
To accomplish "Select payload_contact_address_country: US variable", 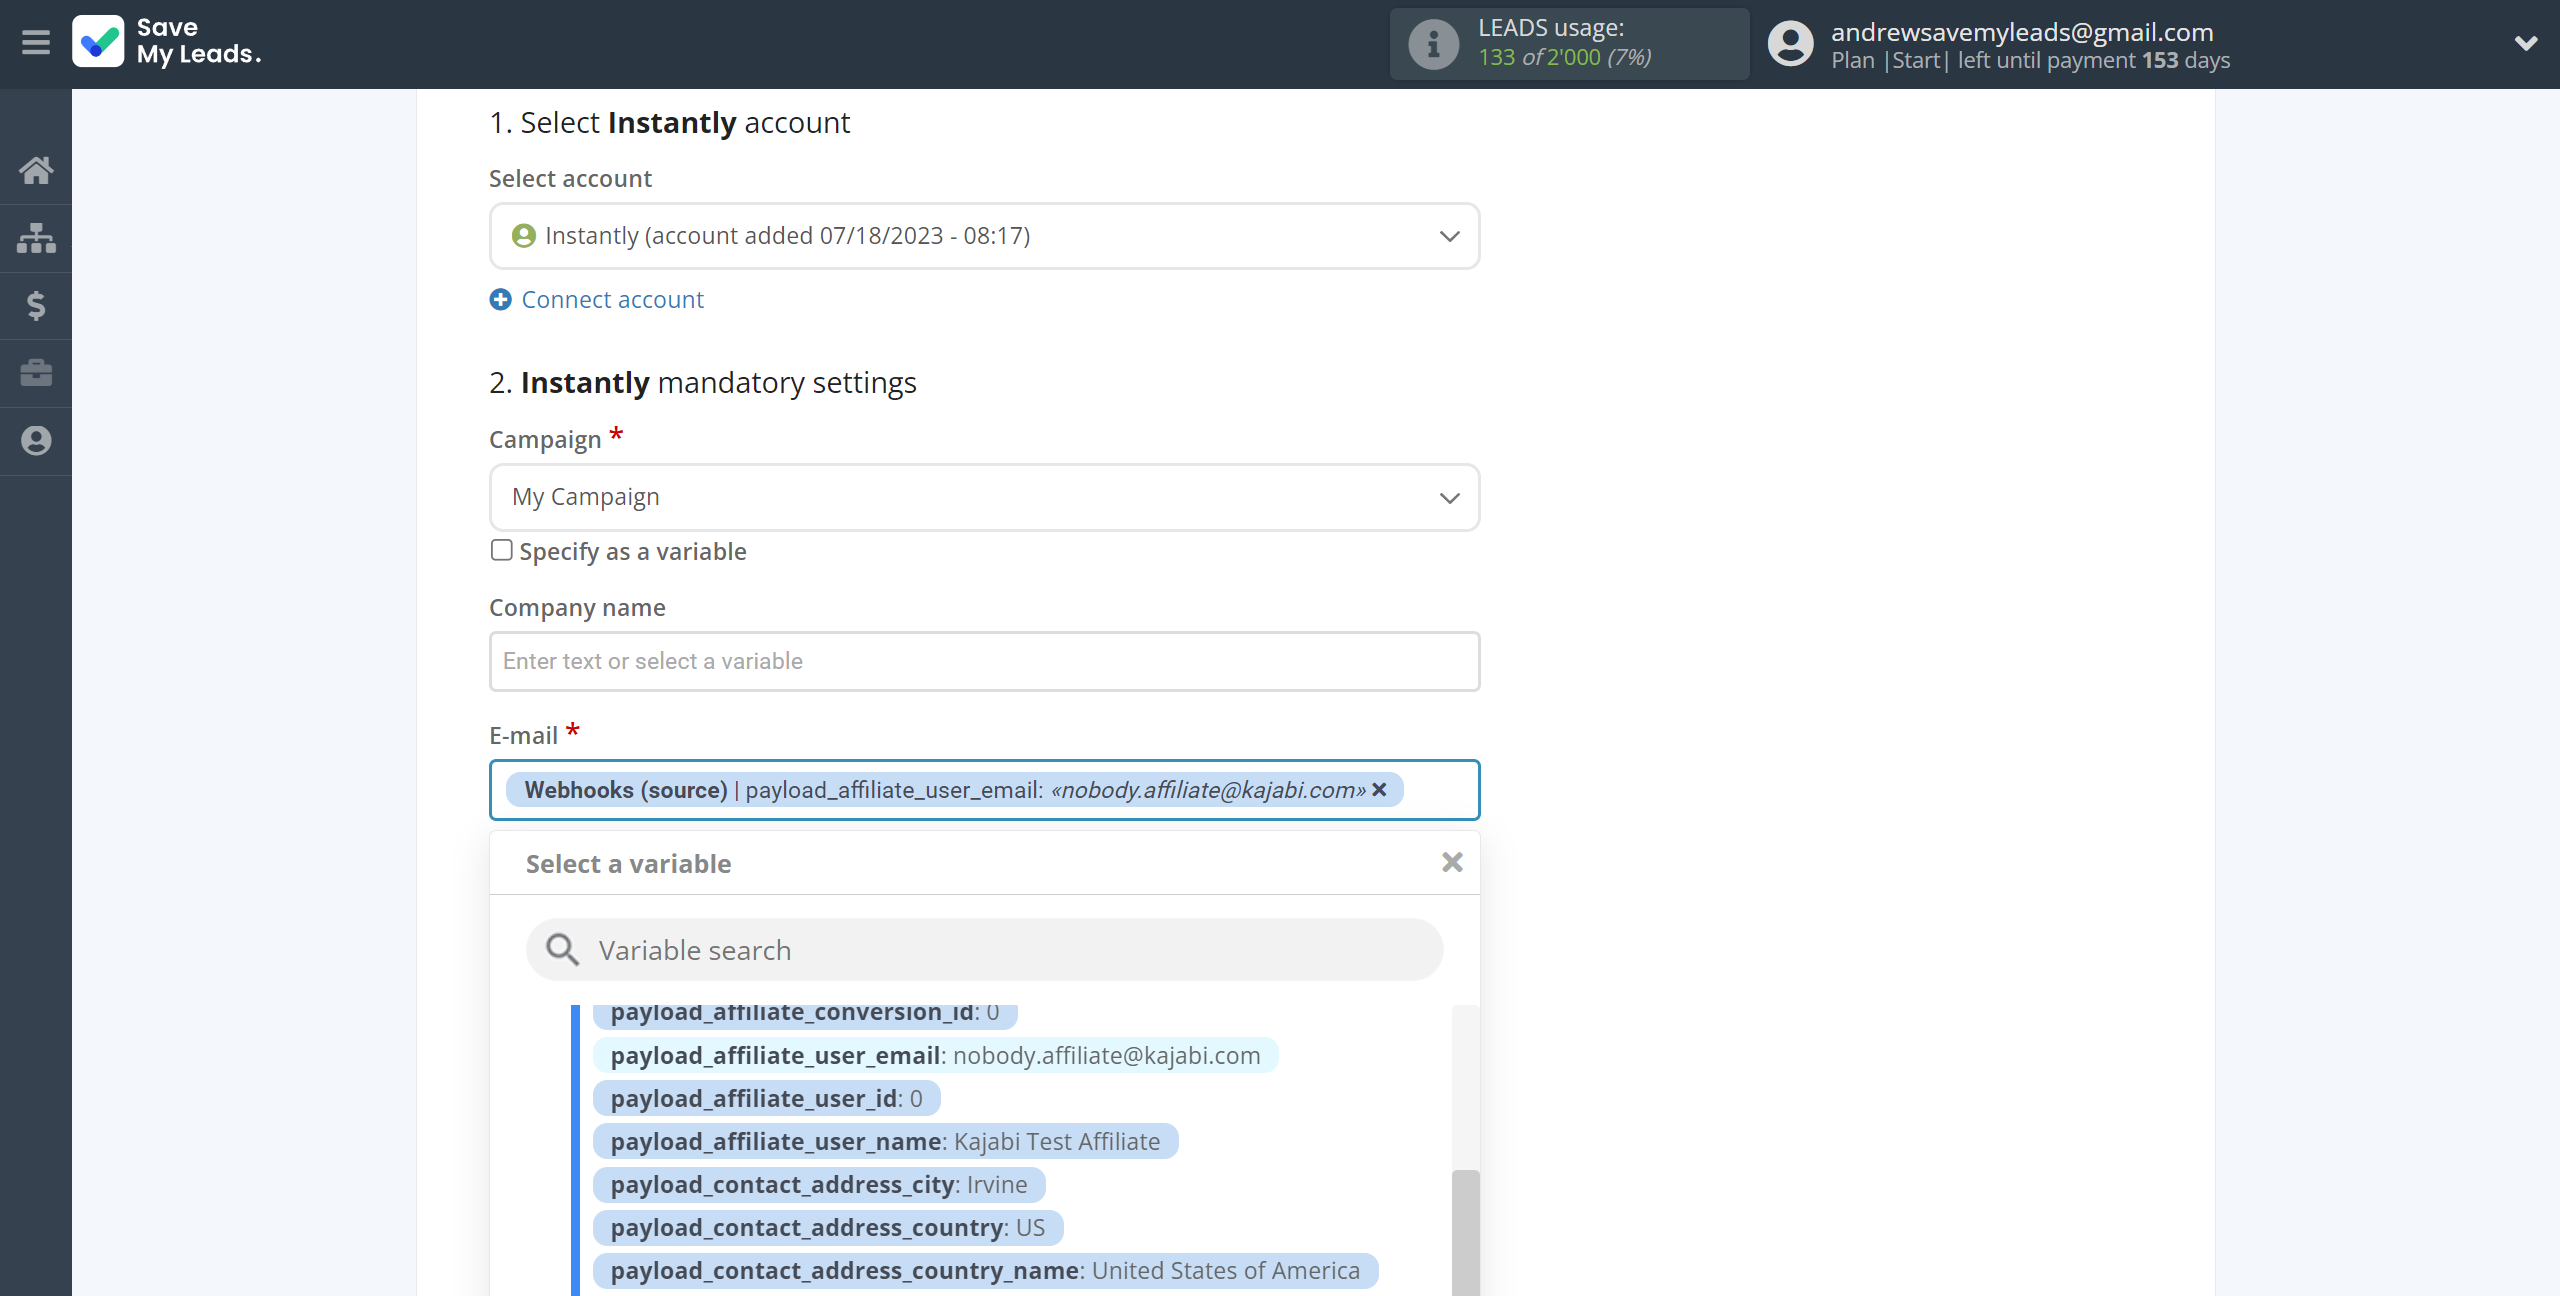I will (x=828, y=1228).
